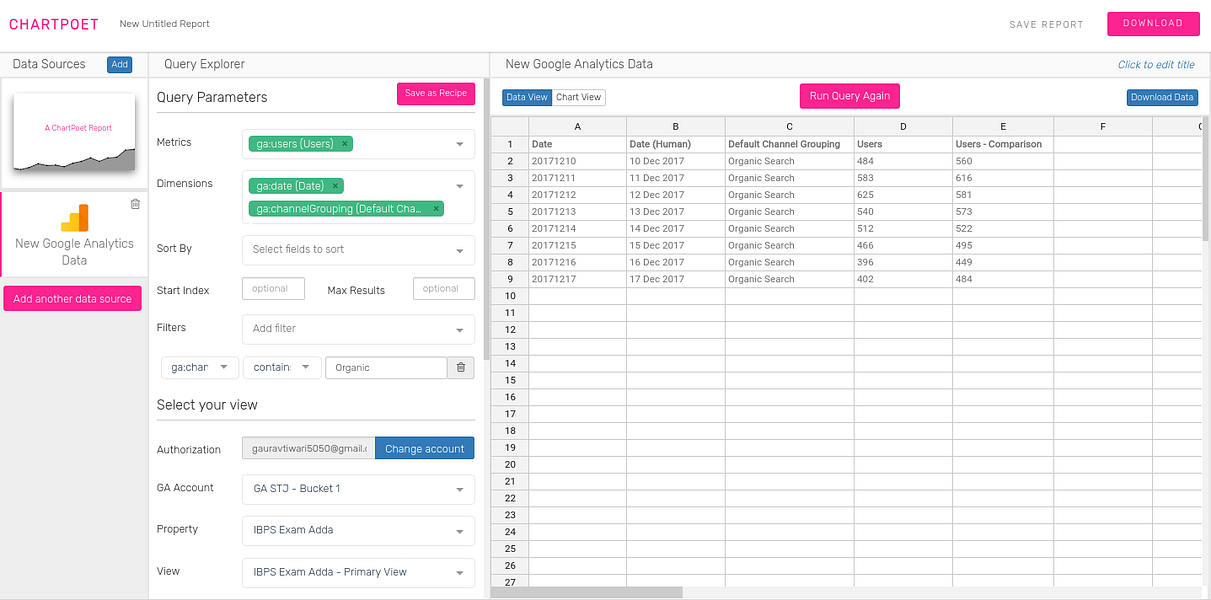Click the 'Users - Comparison' header cell
The width and height of the screenshot is (1211, 600).
(x=1003, y=144)
